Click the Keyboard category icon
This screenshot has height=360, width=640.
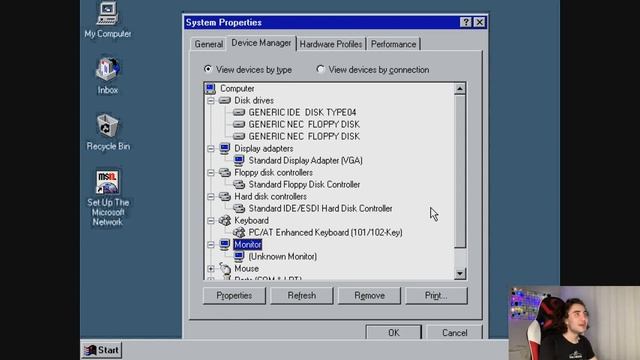(224, 220)
